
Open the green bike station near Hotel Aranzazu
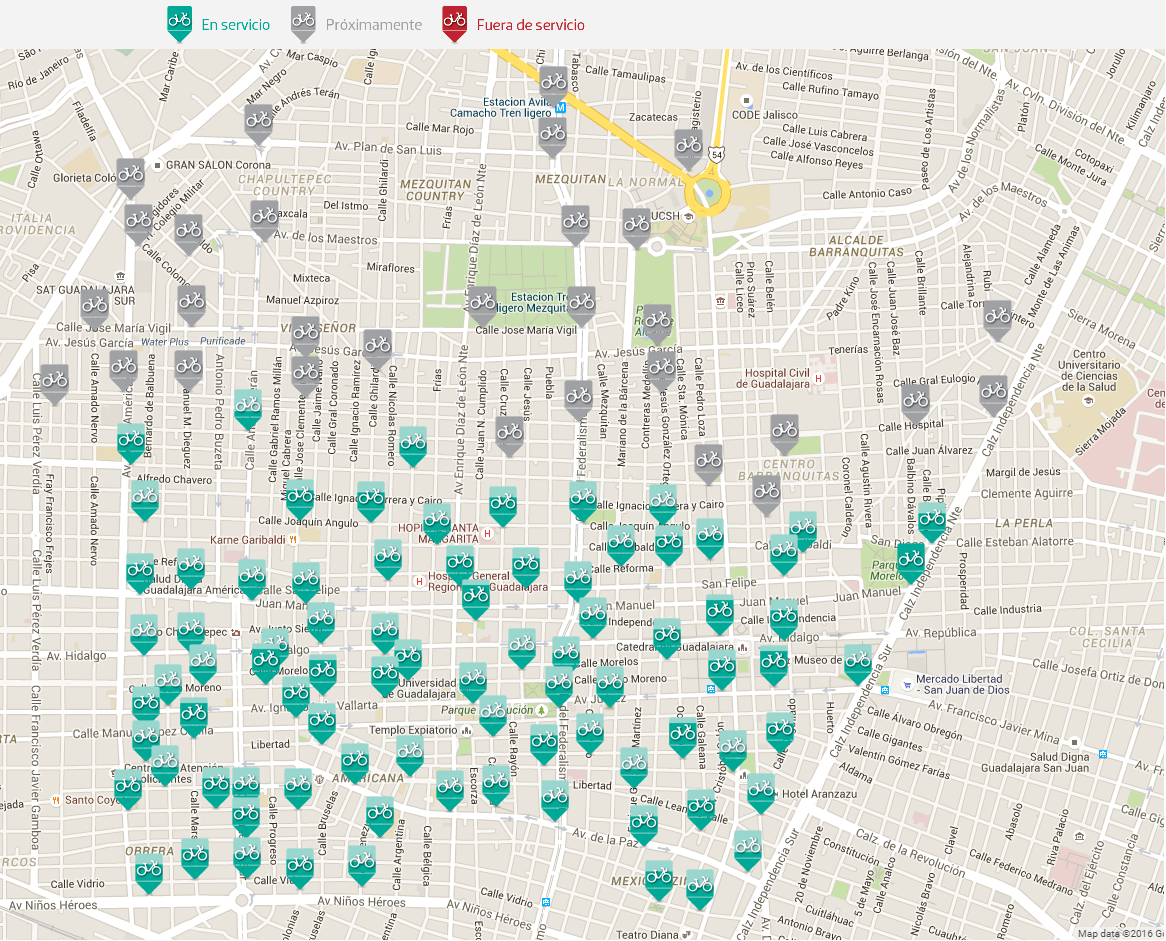[761, 790]
